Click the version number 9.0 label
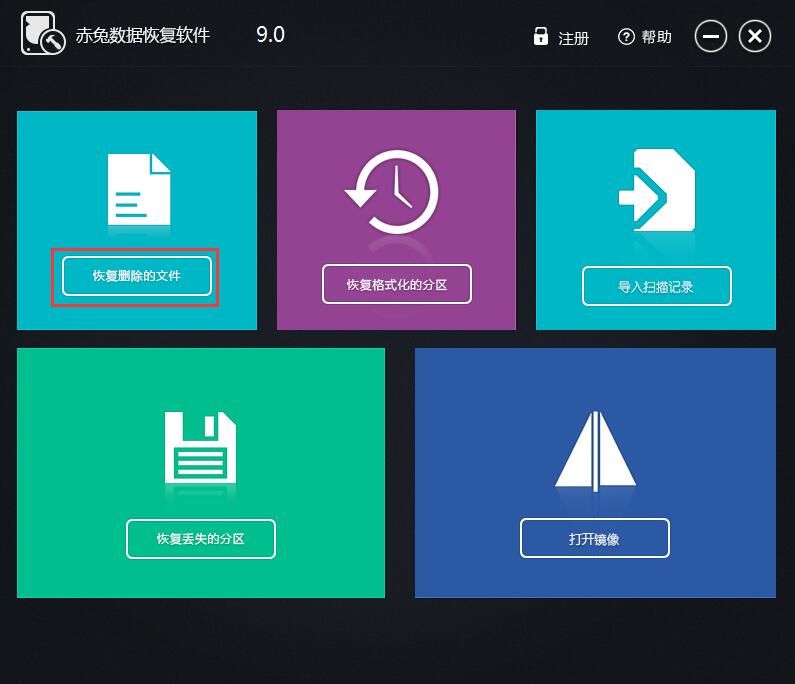This screenshot has height=684, width=795. [x=270, y=35]
